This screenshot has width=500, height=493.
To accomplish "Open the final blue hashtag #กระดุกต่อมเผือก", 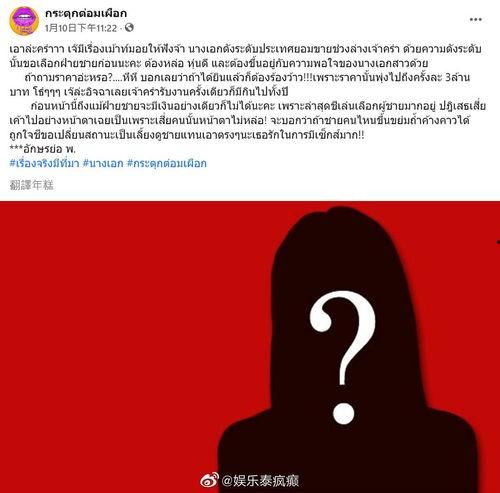I will [x=167, y=163].
